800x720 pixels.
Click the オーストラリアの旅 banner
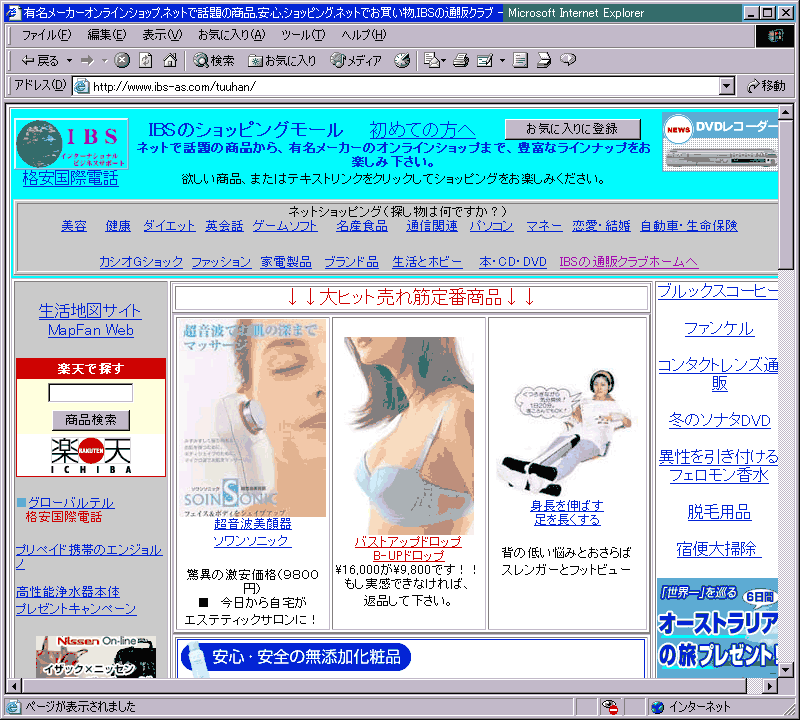[x=717, y=628]
